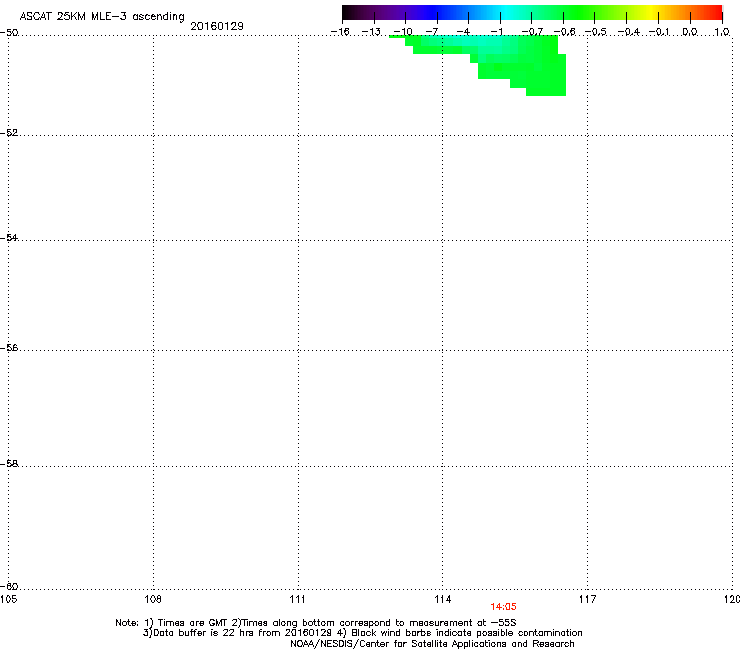This screenshot has width=740, height=650.
Task: Click the color scale bar at the top
Action: (x=532, y=13)
